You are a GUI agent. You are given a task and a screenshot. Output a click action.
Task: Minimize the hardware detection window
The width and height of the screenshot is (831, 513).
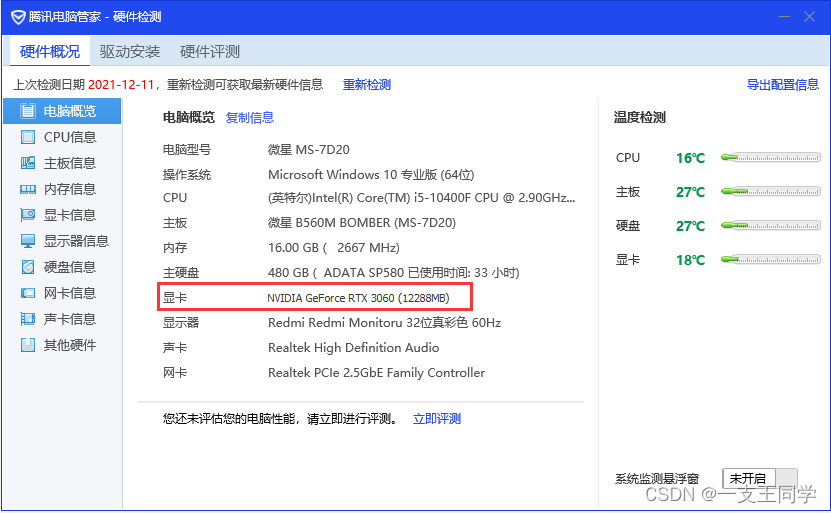(x=784, y=17)
